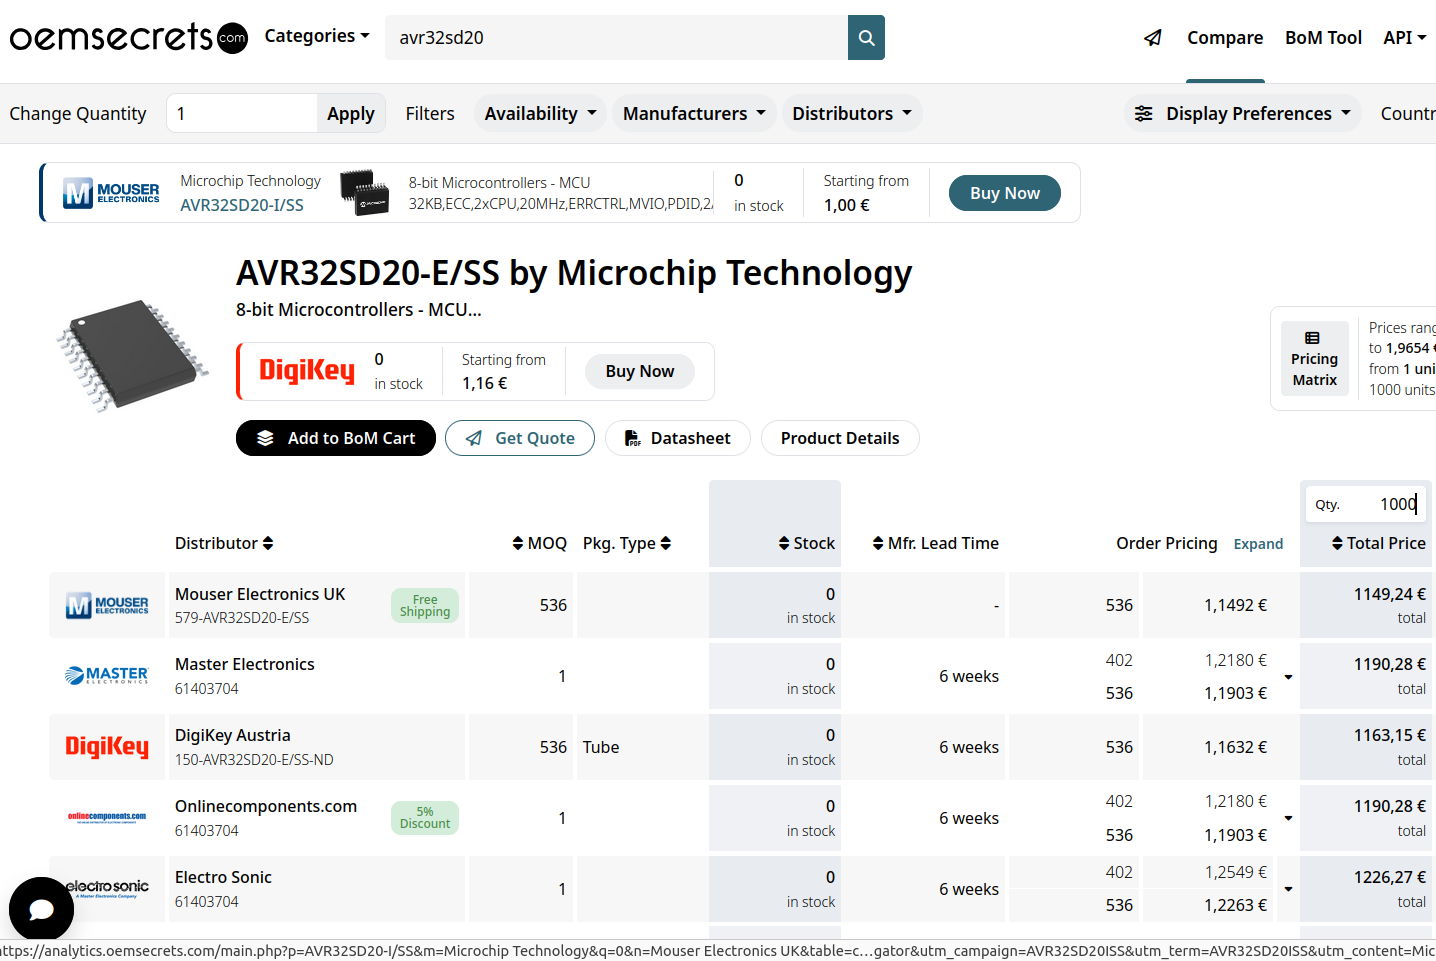Open Display Preferences dropdown
The image size is (1436, 961).
pos(1242,114)
